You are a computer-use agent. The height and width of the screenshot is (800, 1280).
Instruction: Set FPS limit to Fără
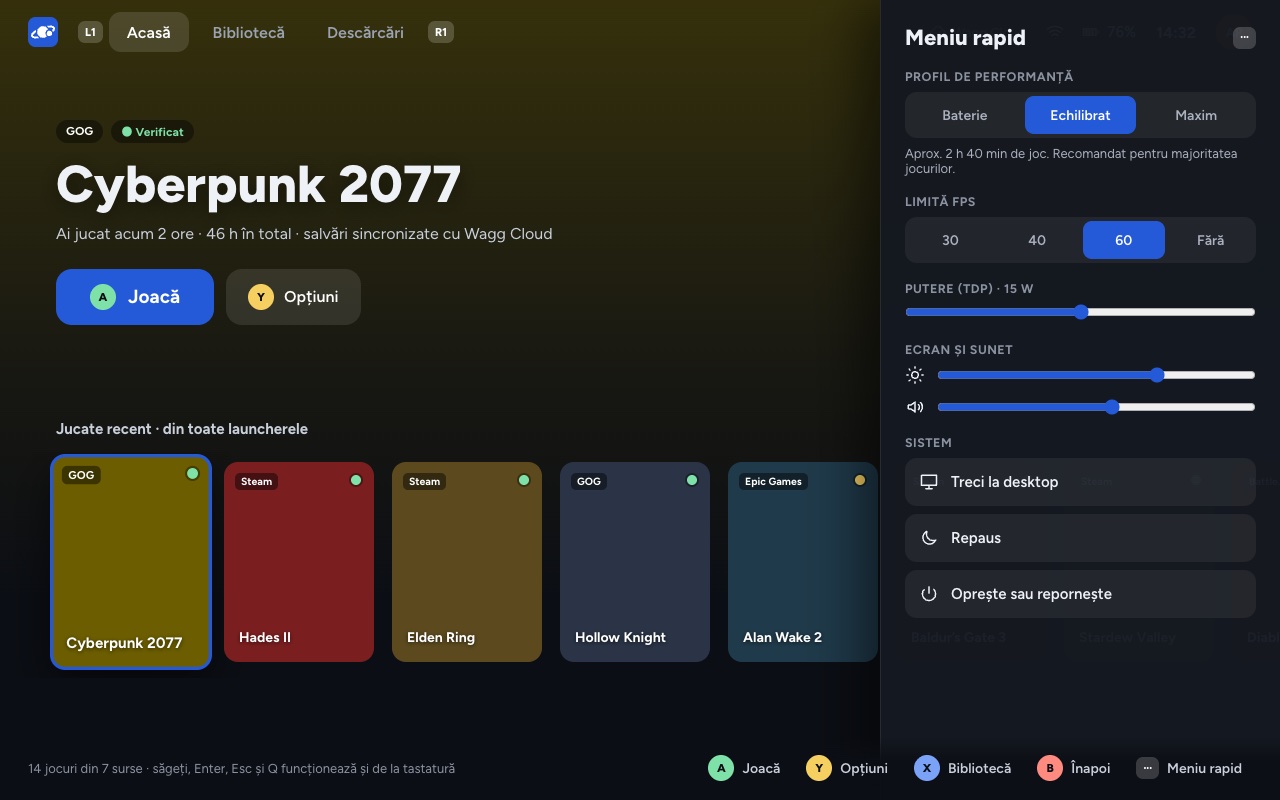(1210, 240)
